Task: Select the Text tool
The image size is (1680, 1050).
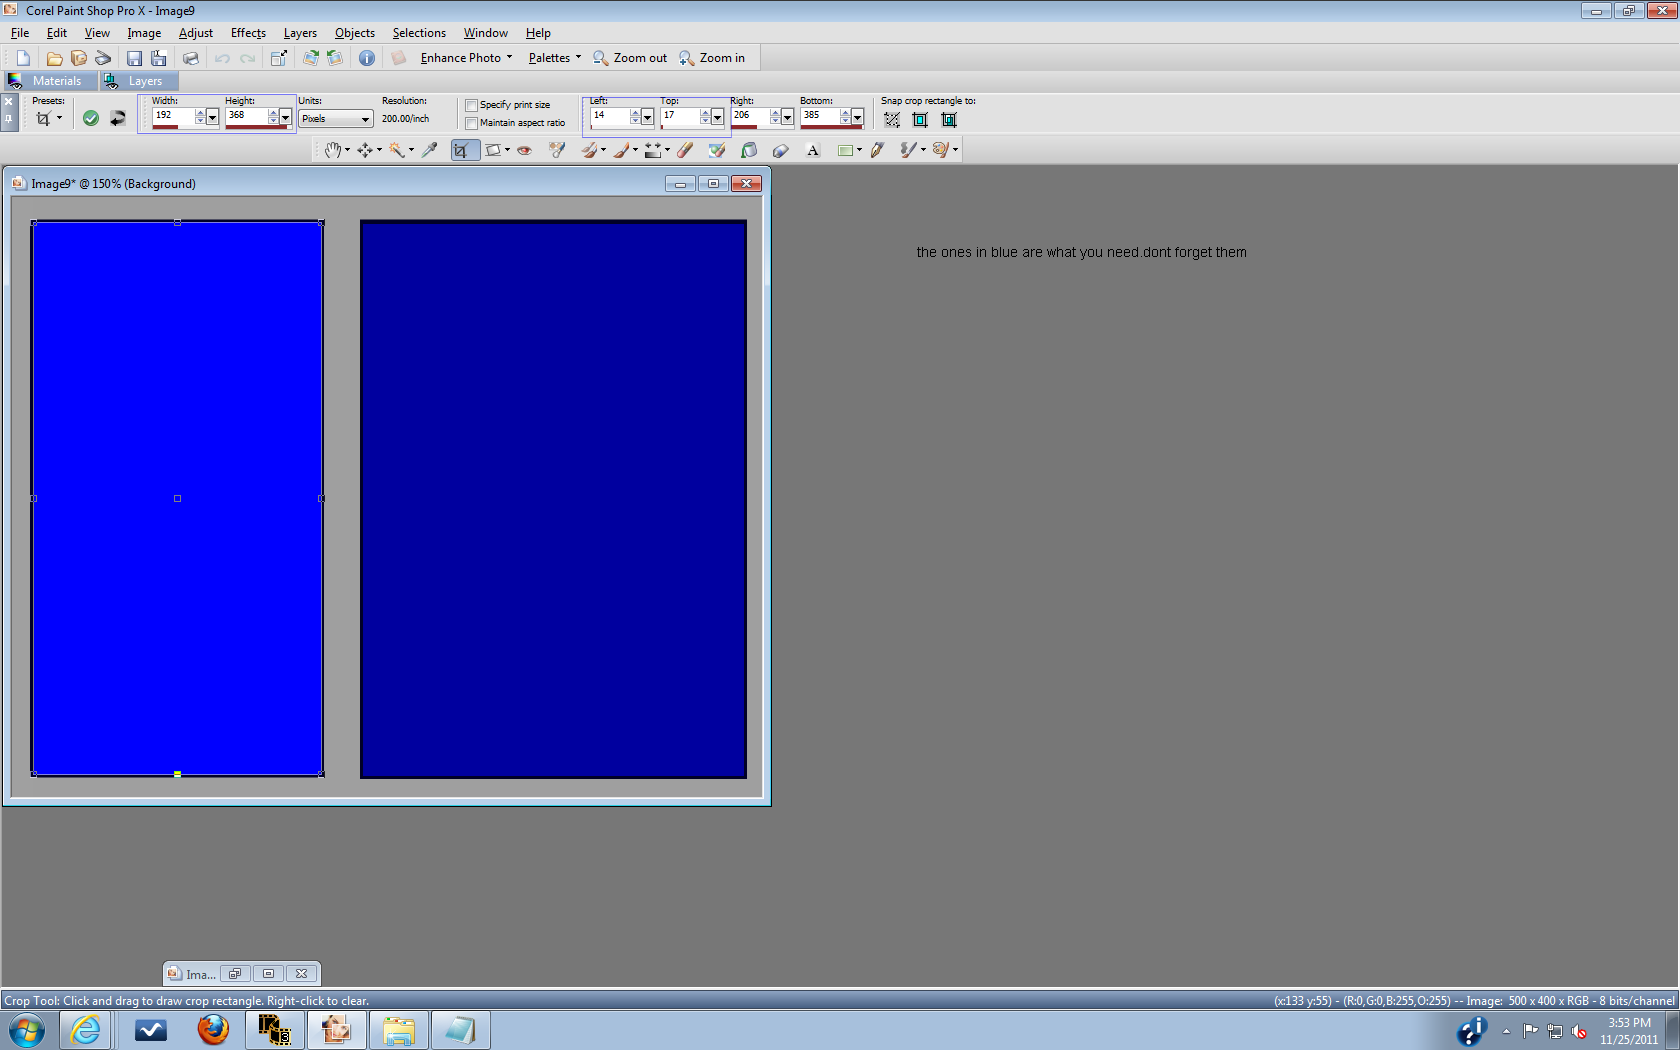Action: coord(813,150)
